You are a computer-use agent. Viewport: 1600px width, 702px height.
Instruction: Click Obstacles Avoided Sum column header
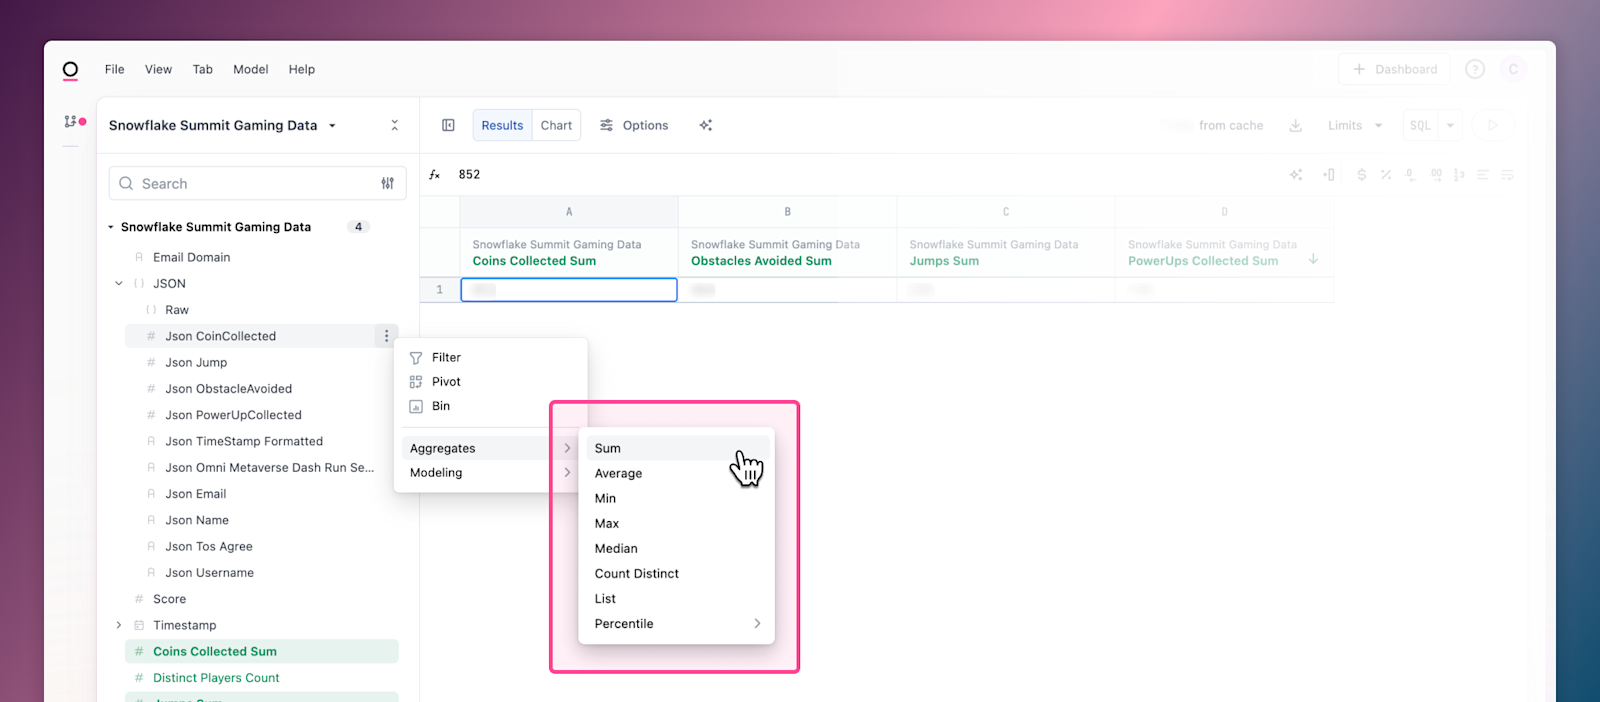[x=787, y=252]
